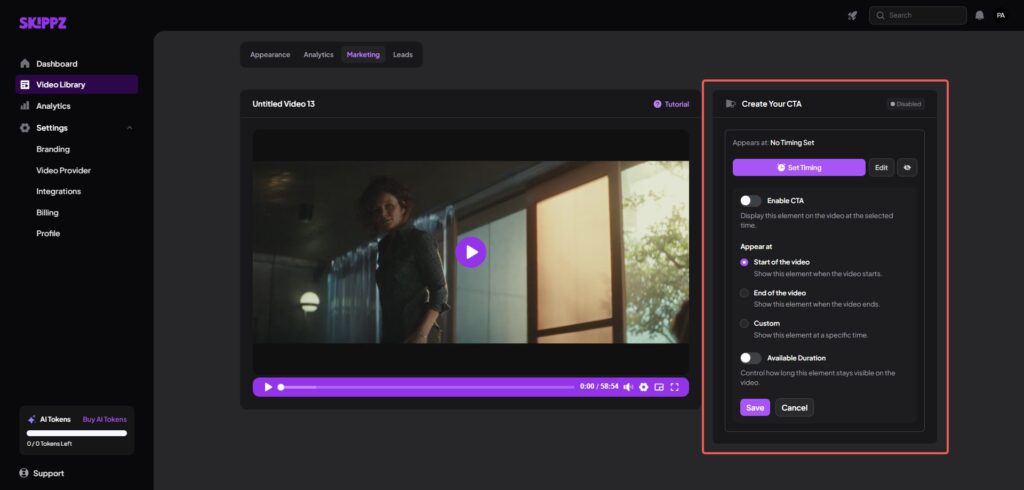This screenshot has height=490, width=1024.
Task: Enter fullscreen on the video player
Action: point(675,387)
